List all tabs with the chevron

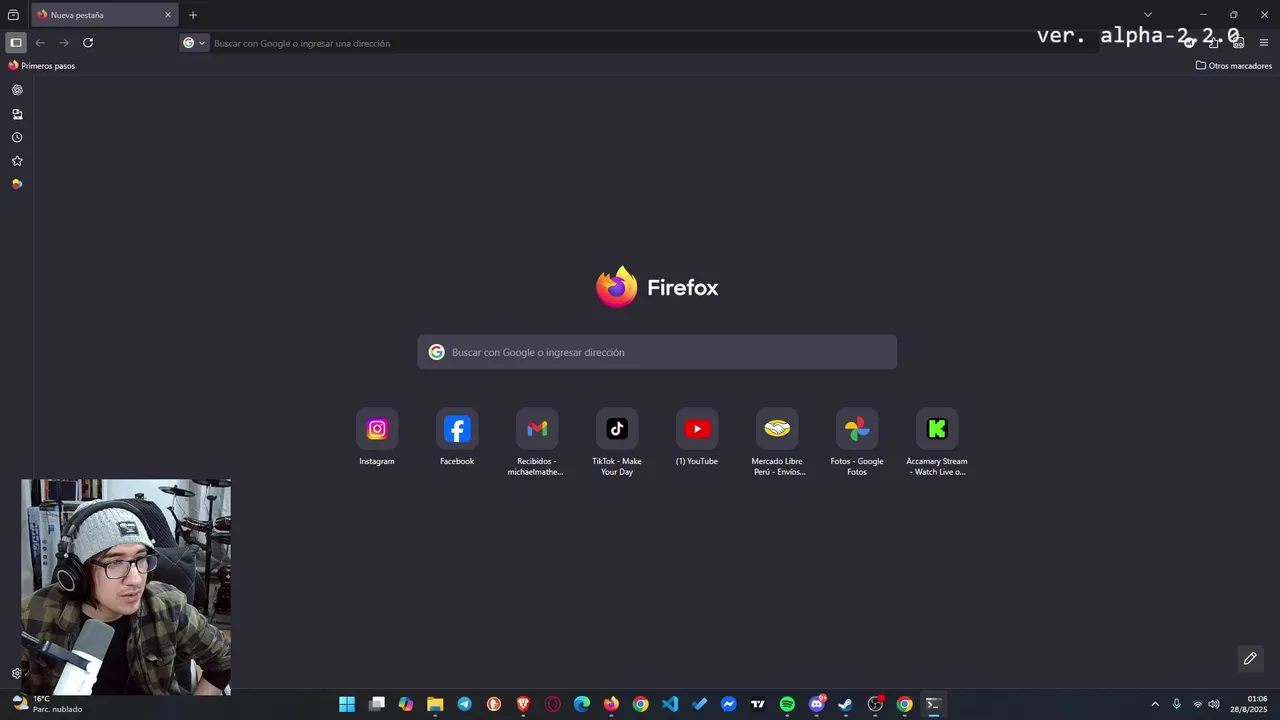1148,15
